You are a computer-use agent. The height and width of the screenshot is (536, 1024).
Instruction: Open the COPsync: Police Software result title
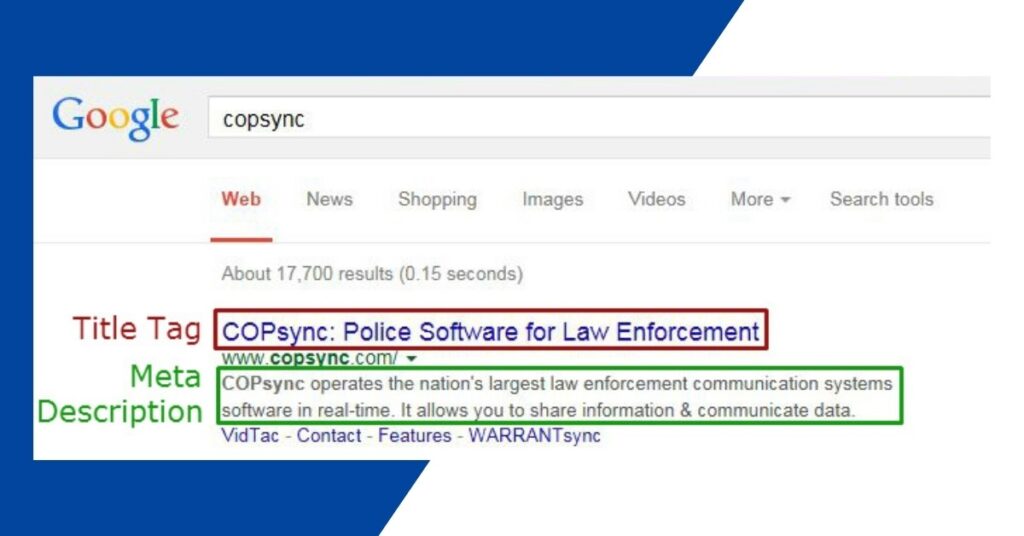[490, 331]
